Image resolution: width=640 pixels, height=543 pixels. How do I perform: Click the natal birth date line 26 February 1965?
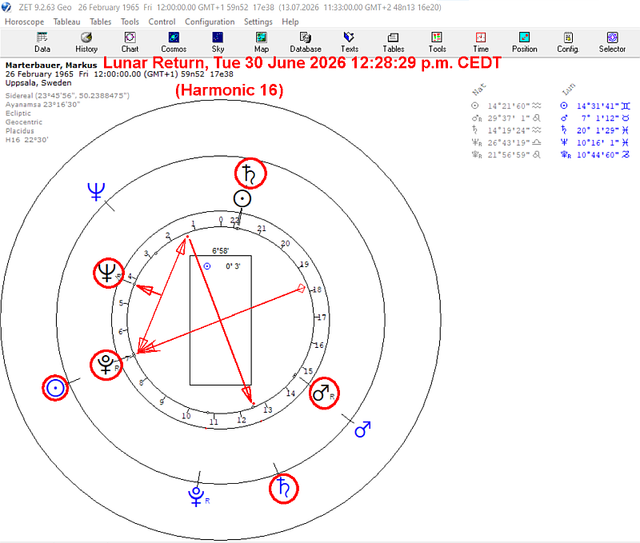point(119,74)
